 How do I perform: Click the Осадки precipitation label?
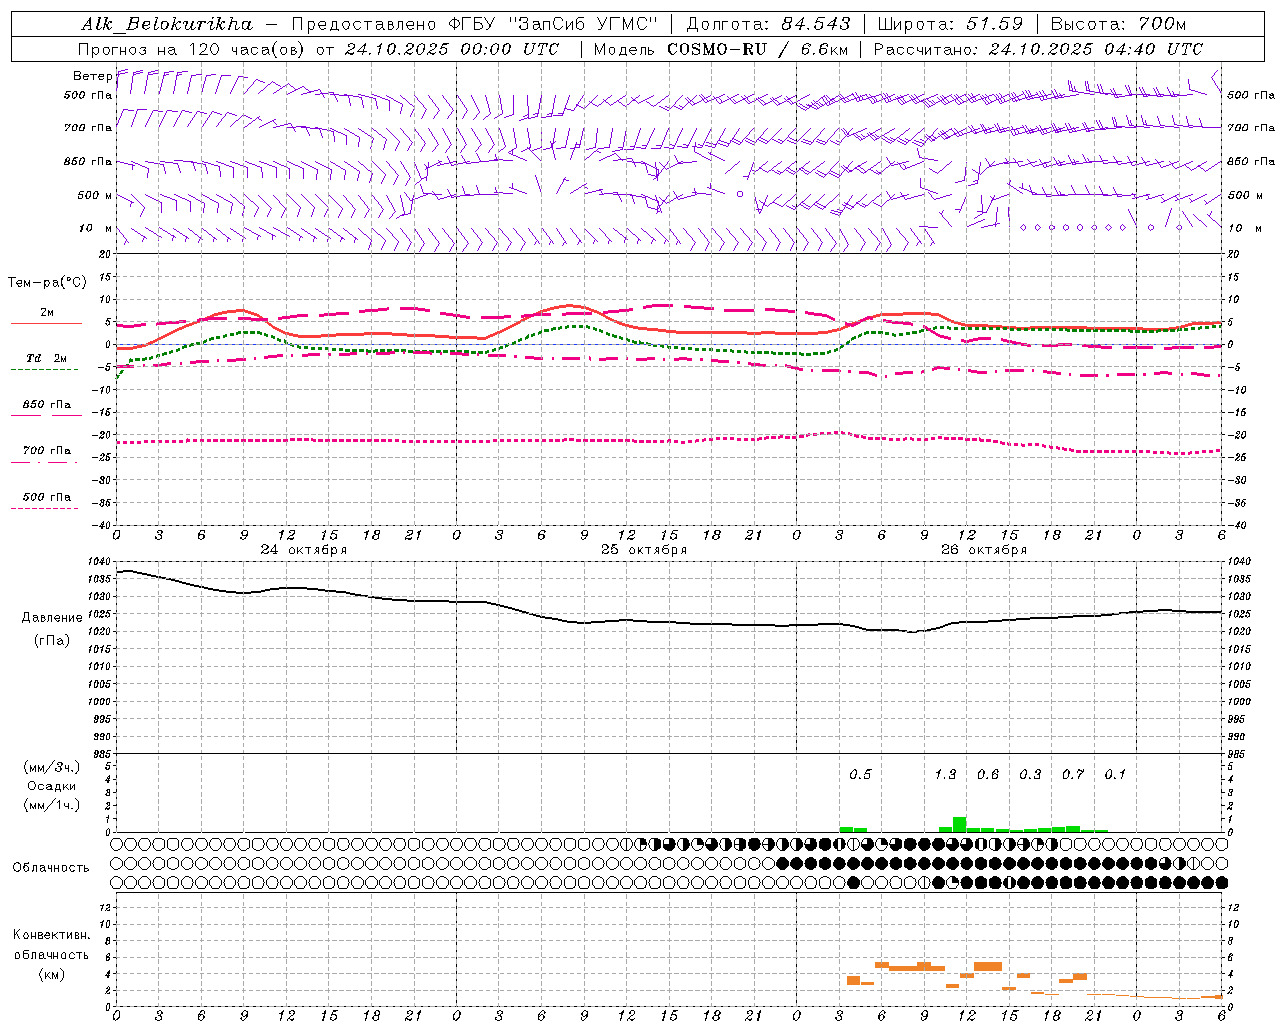[51, 786]
